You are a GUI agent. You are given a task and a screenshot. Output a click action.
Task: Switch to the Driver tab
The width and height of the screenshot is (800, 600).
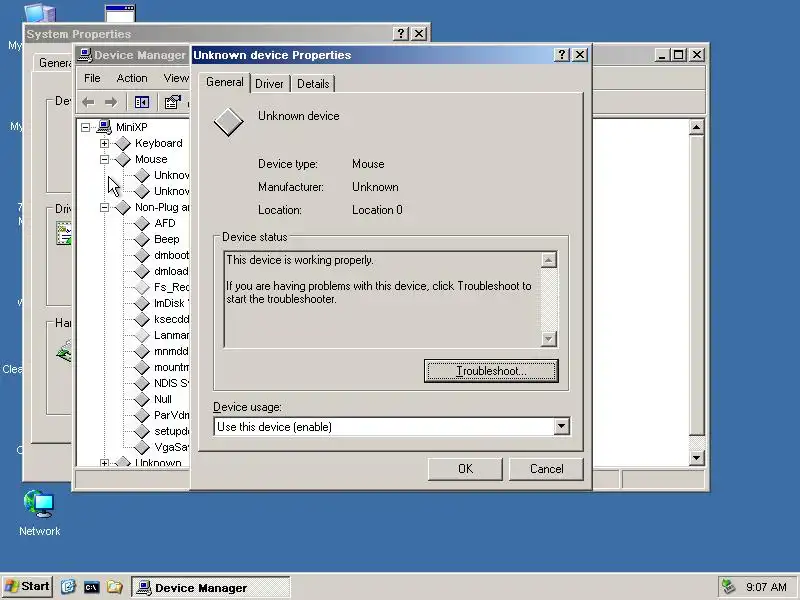pyautogui.click(x=269, y=84)
